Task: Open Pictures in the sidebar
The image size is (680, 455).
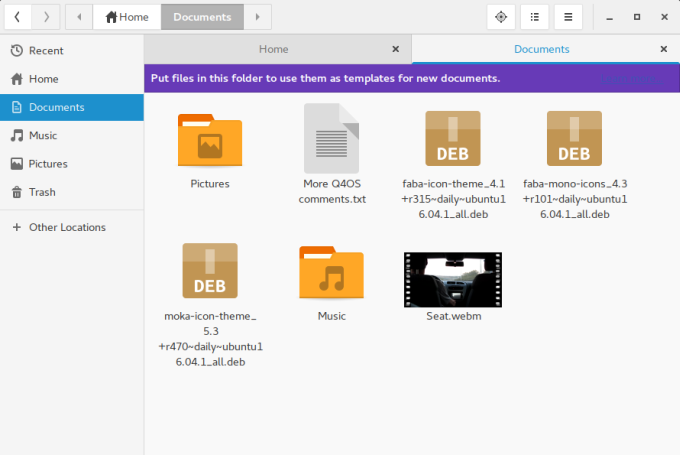Action: pyautogui.click(x=72, y=164)
